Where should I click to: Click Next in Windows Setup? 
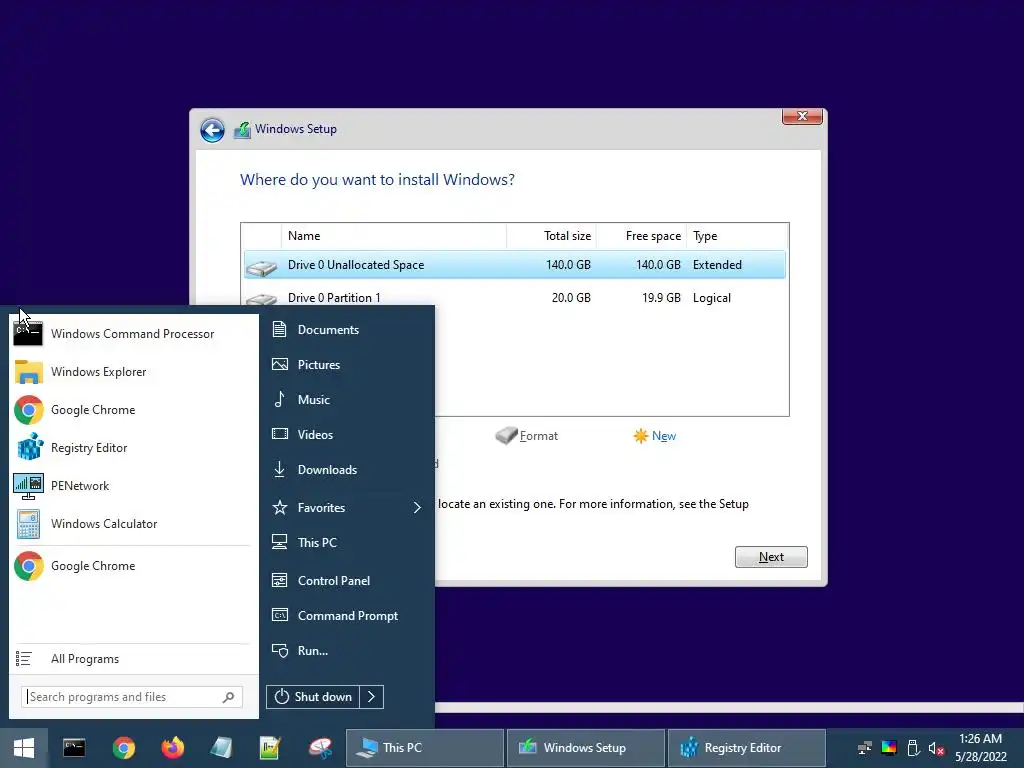(x=771, y=557)
